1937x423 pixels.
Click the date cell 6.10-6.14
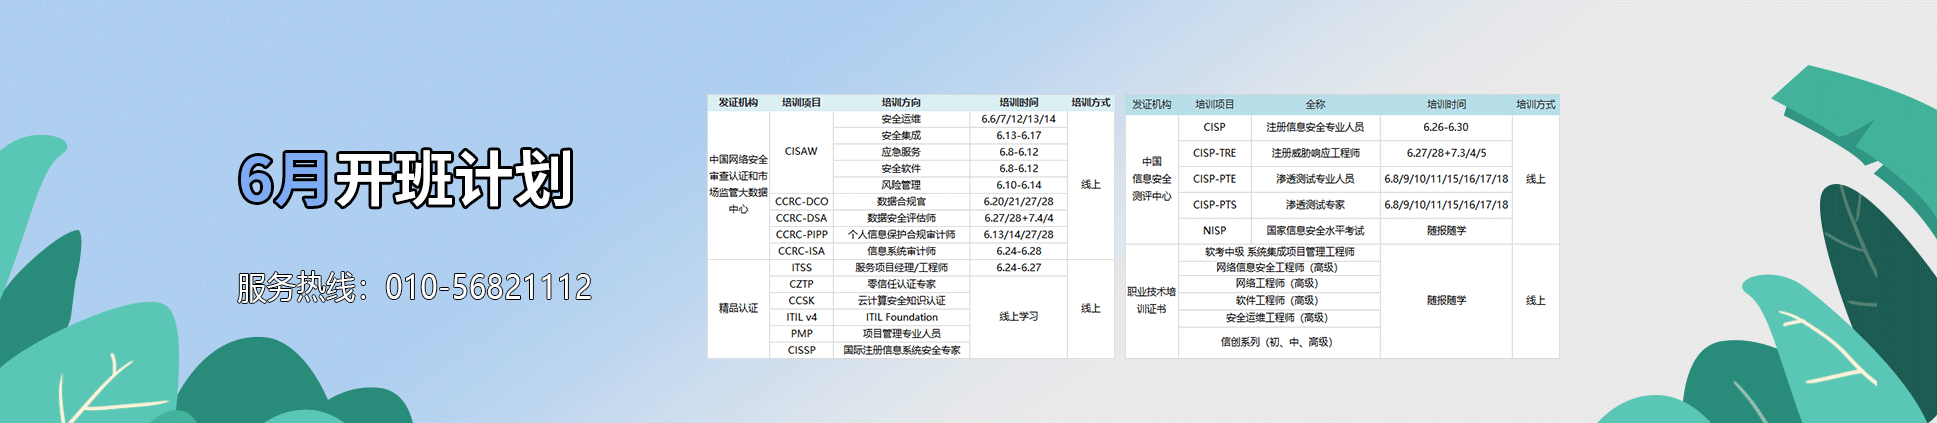1018,185
